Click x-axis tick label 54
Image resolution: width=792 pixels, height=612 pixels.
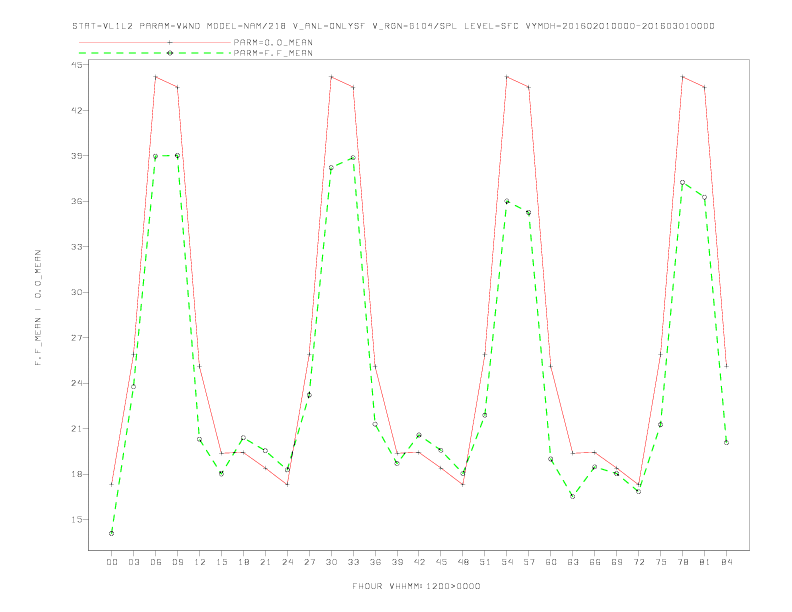[507, 562]
